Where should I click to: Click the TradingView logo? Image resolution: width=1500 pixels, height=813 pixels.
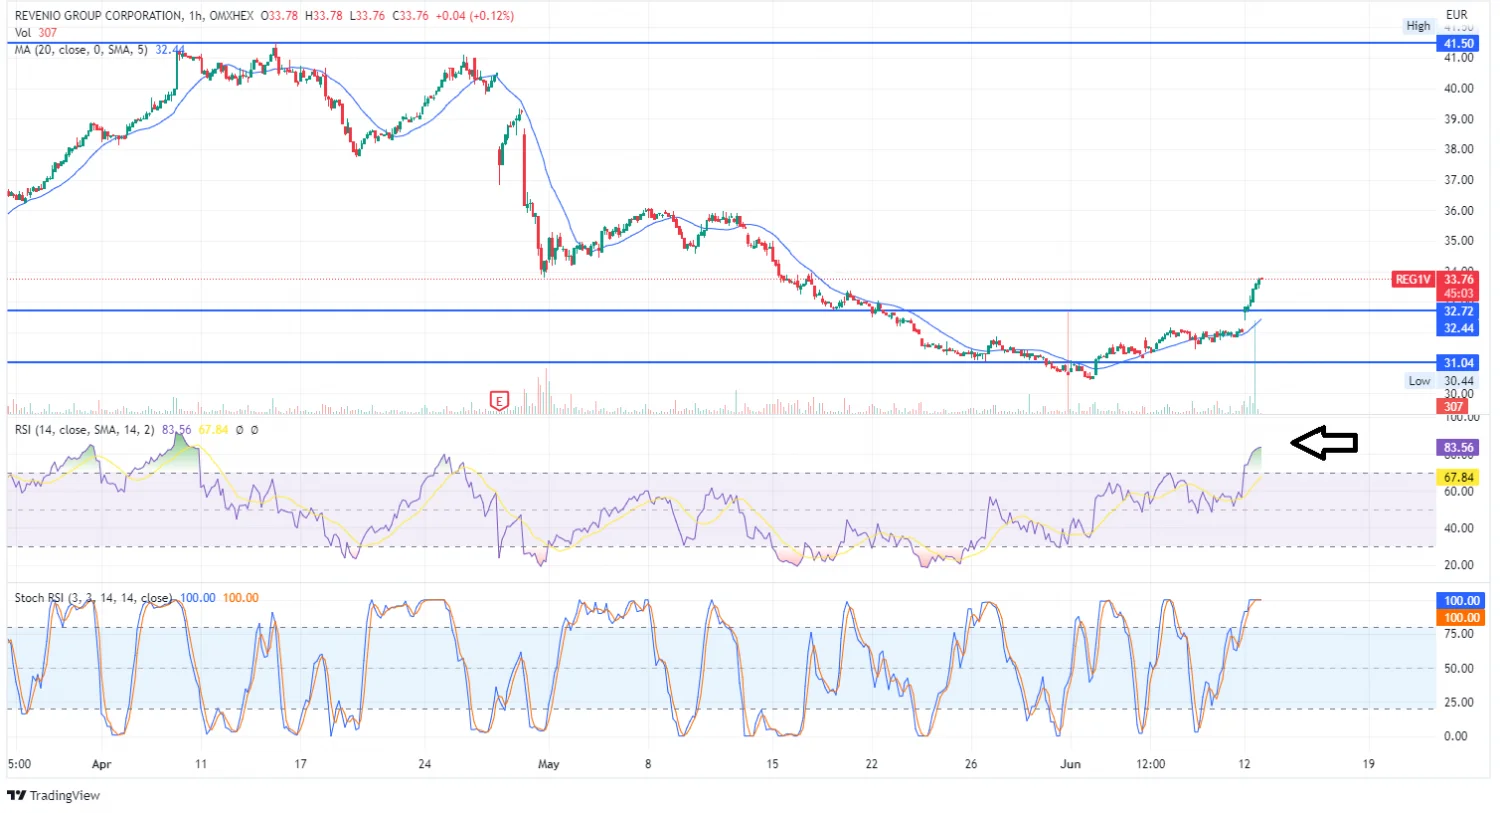click(x=55, y=795)
